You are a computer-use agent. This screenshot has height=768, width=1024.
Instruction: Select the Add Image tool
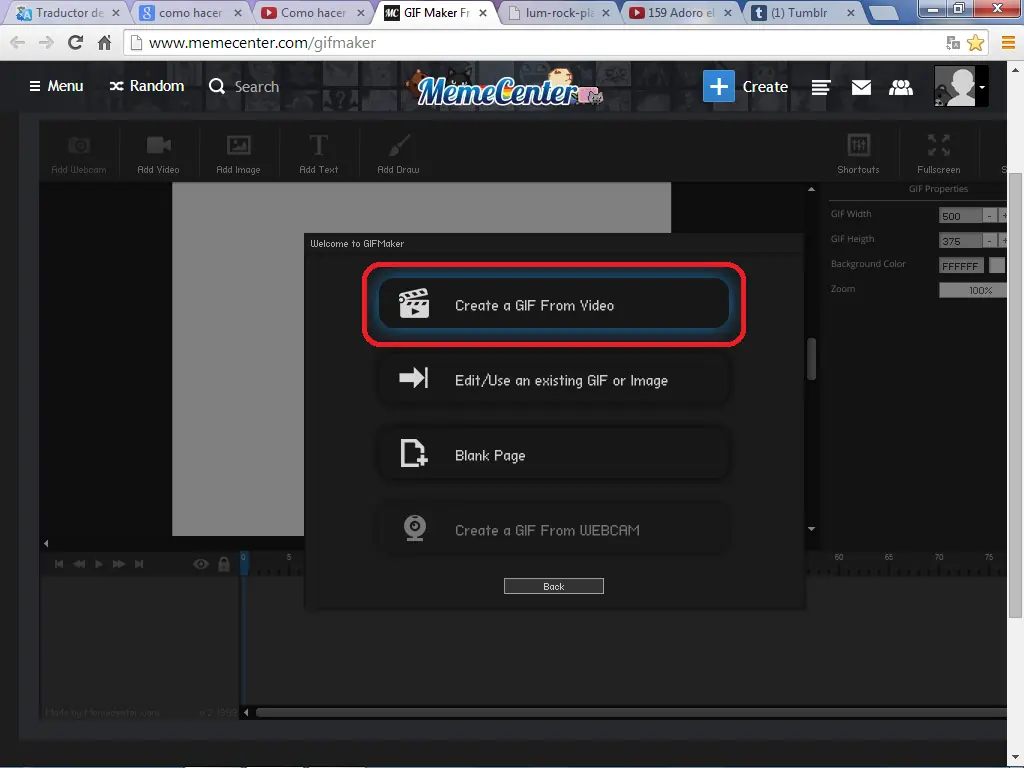click(x=238, y=154)
